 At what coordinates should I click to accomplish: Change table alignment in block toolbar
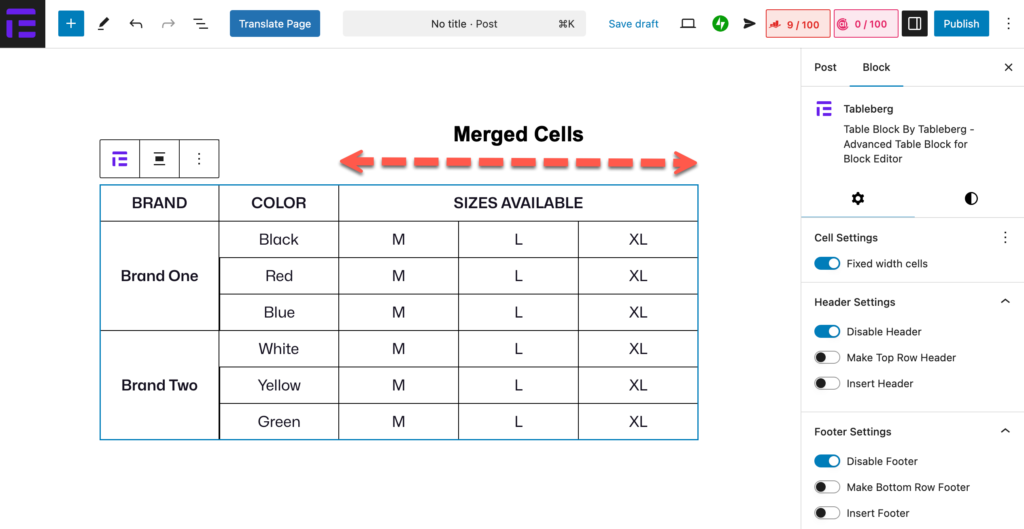159,159
